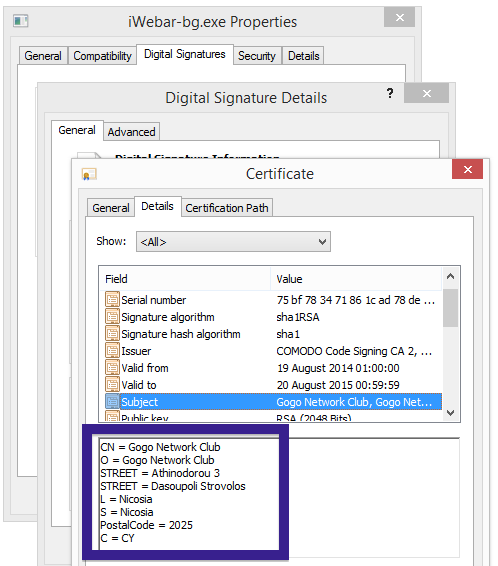Screen dimensions: 498x566
Task: Click the Field column header
Action: [x=185, y=279]
